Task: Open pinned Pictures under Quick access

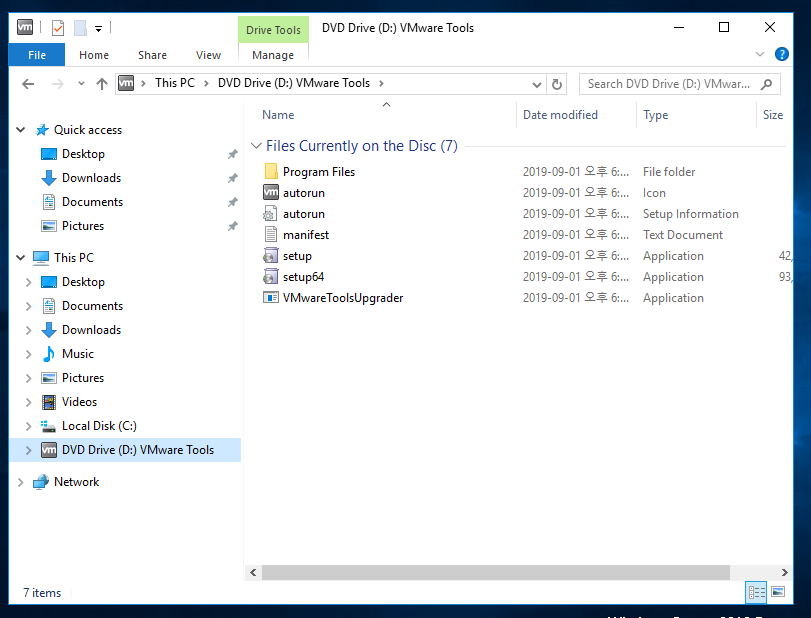Action: click(x=83, y=226)
